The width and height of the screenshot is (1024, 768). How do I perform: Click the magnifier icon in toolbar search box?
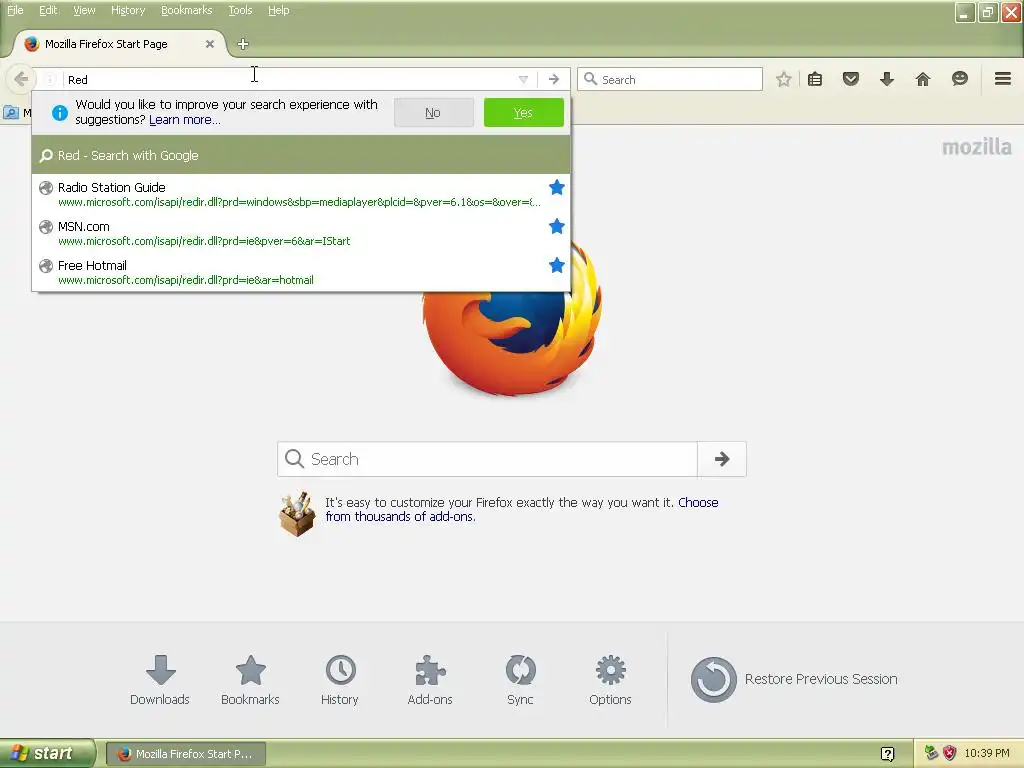tap(590, 79)
